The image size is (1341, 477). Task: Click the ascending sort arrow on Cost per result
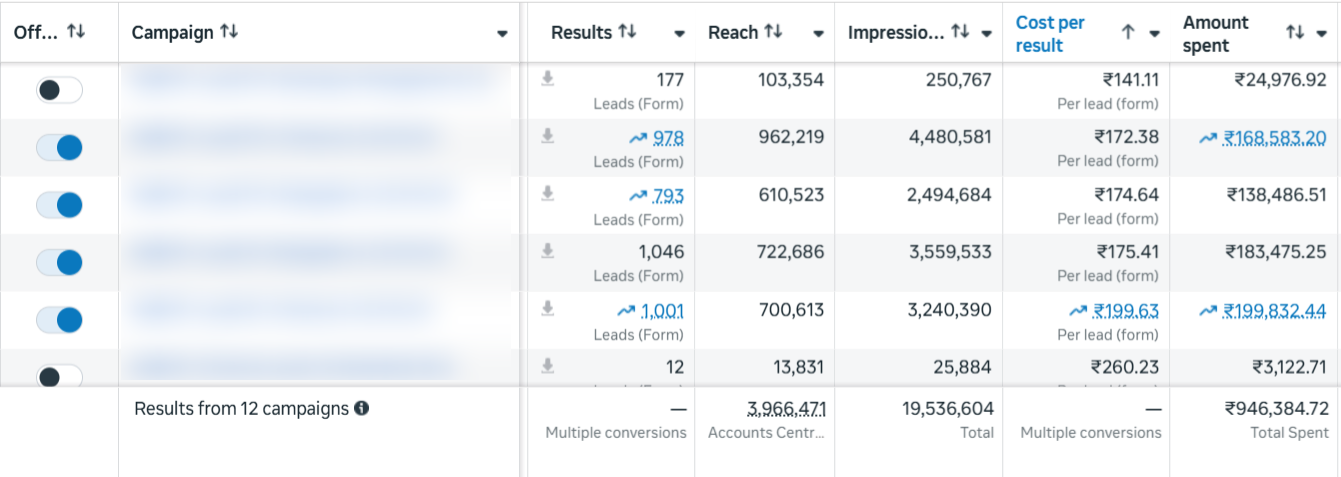[1128, 33]
